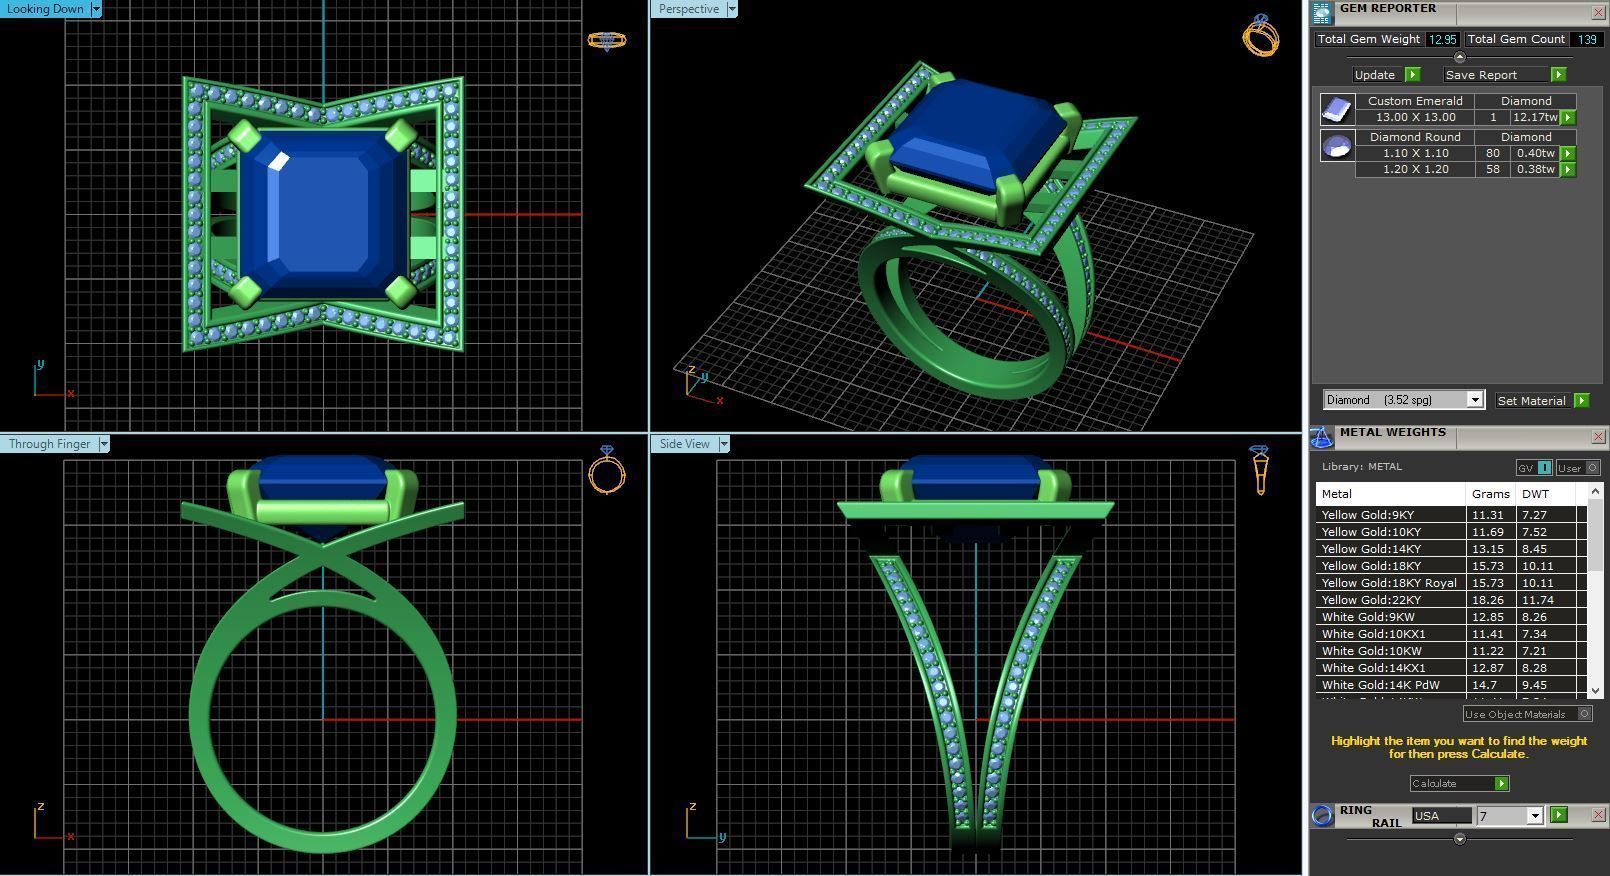Select the Yellow Gold:10KY row
Screen dimensions: 1610x876
click(x=1450, y=532)
